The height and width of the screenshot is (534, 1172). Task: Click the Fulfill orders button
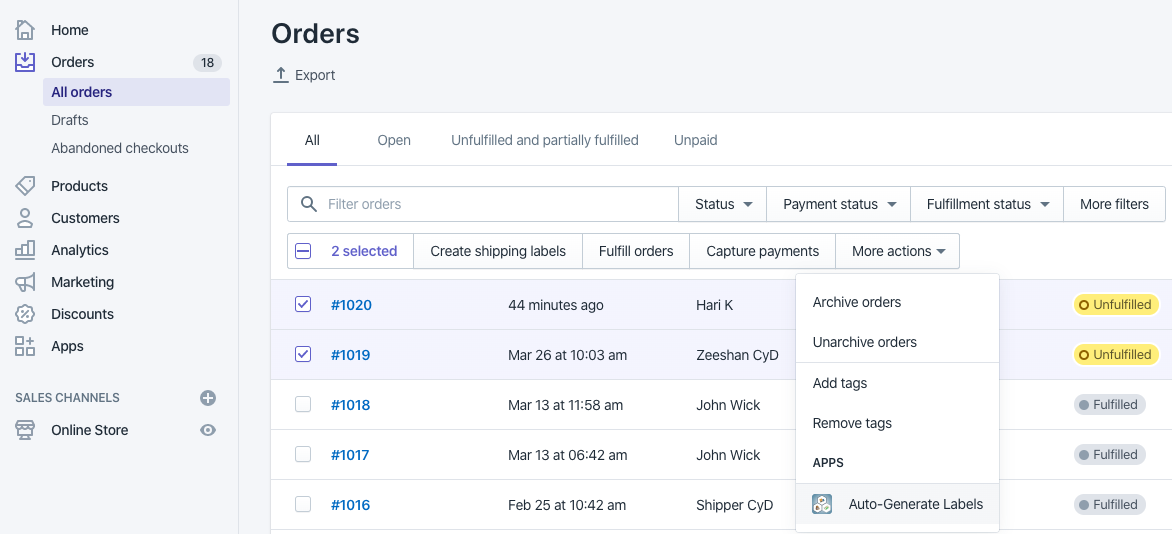[x=636, y=251]
